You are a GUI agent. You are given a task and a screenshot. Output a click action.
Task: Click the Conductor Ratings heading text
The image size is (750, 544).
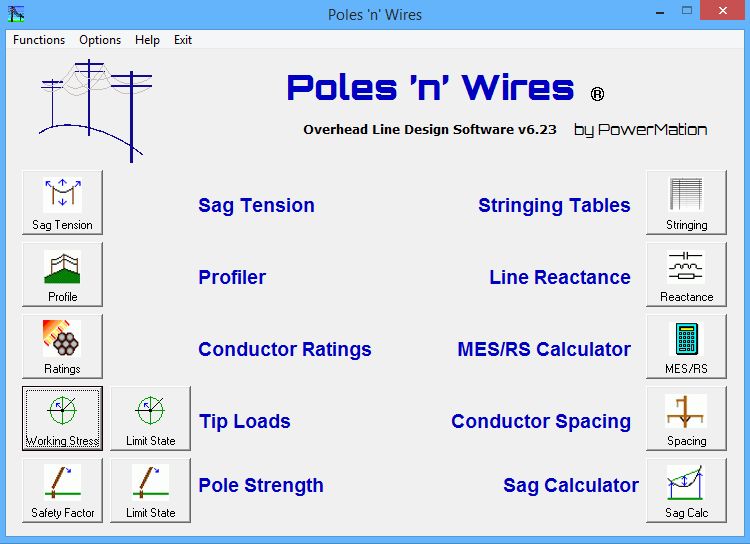tap(285, 349)
